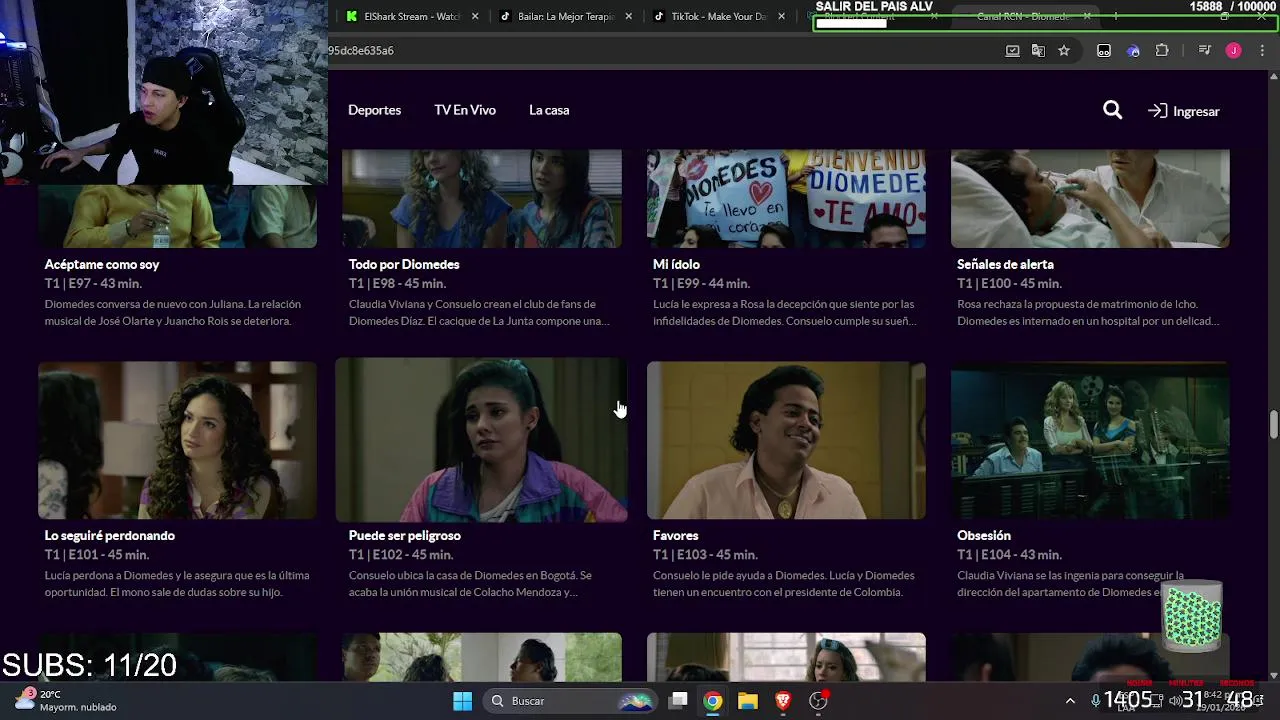The width and height of the screenshot is (1280, 720).
Task: Play the Señales de alerta thumbnail
Action: [x=1090, y=198]
